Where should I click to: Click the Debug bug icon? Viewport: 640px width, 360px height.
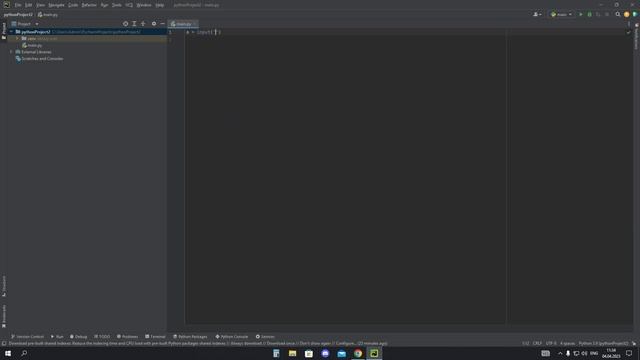coord(589,14)
